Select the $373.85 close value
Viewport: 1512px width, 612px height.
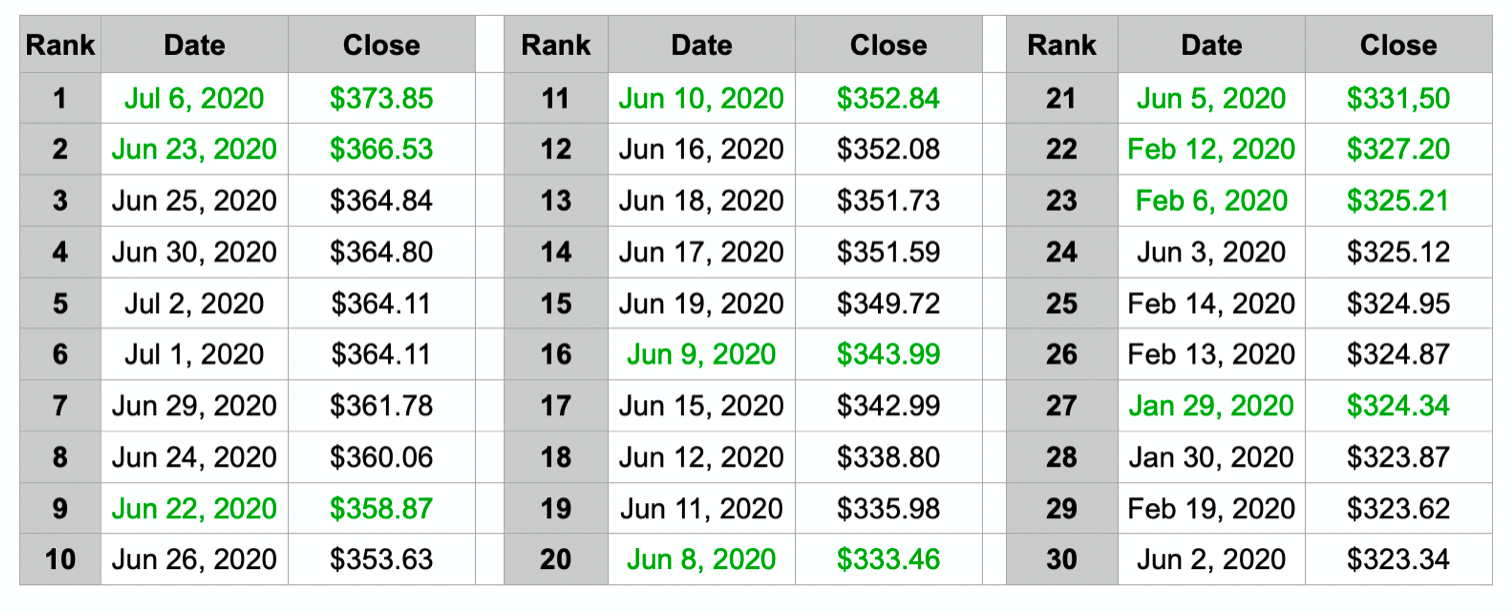[382, 98]
